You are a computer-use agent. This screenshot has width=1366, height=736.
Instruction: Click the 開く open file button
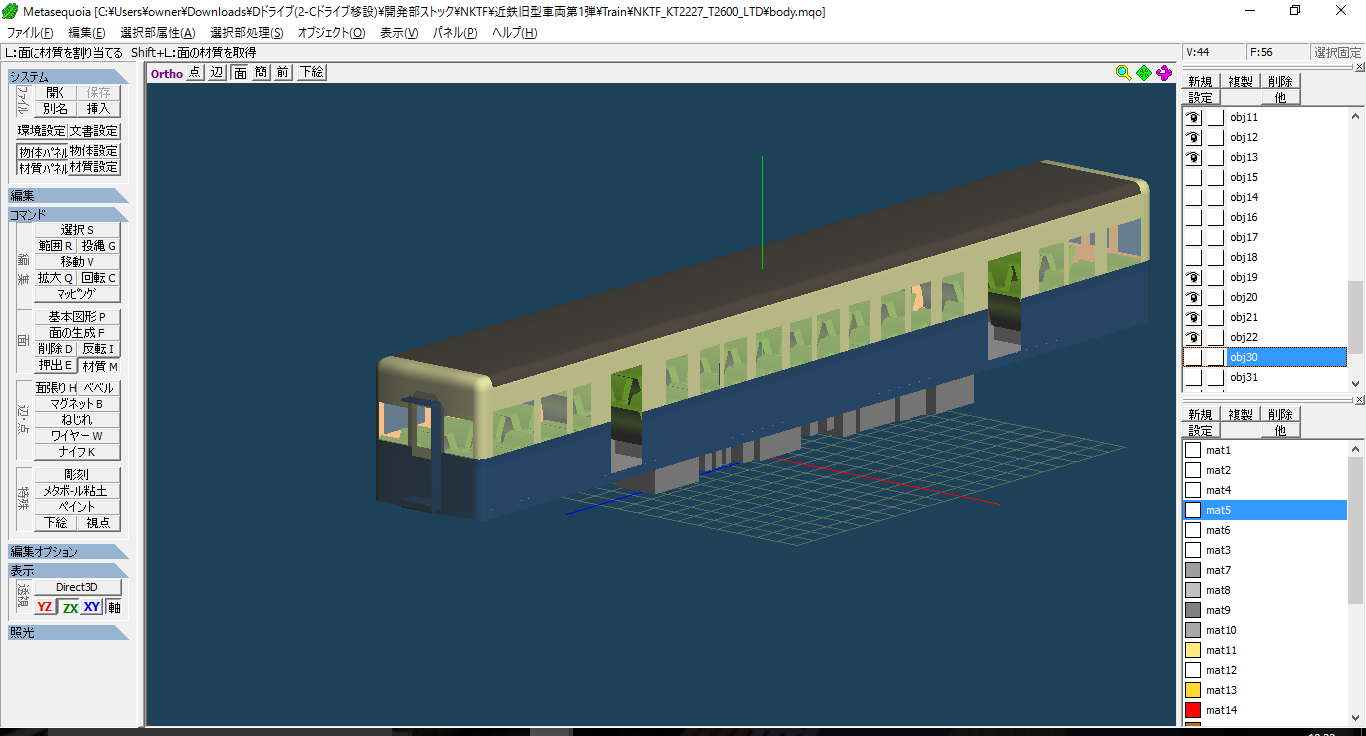pos(55,92)
